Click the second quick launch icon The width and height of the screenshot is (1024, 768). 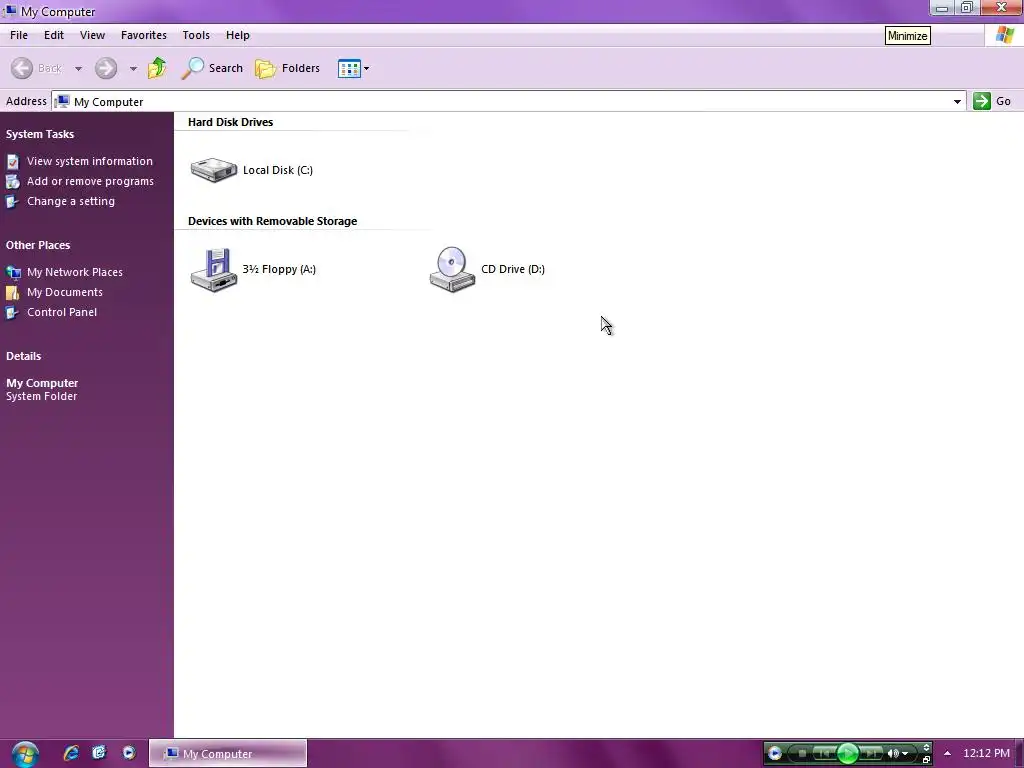point(99,753)
